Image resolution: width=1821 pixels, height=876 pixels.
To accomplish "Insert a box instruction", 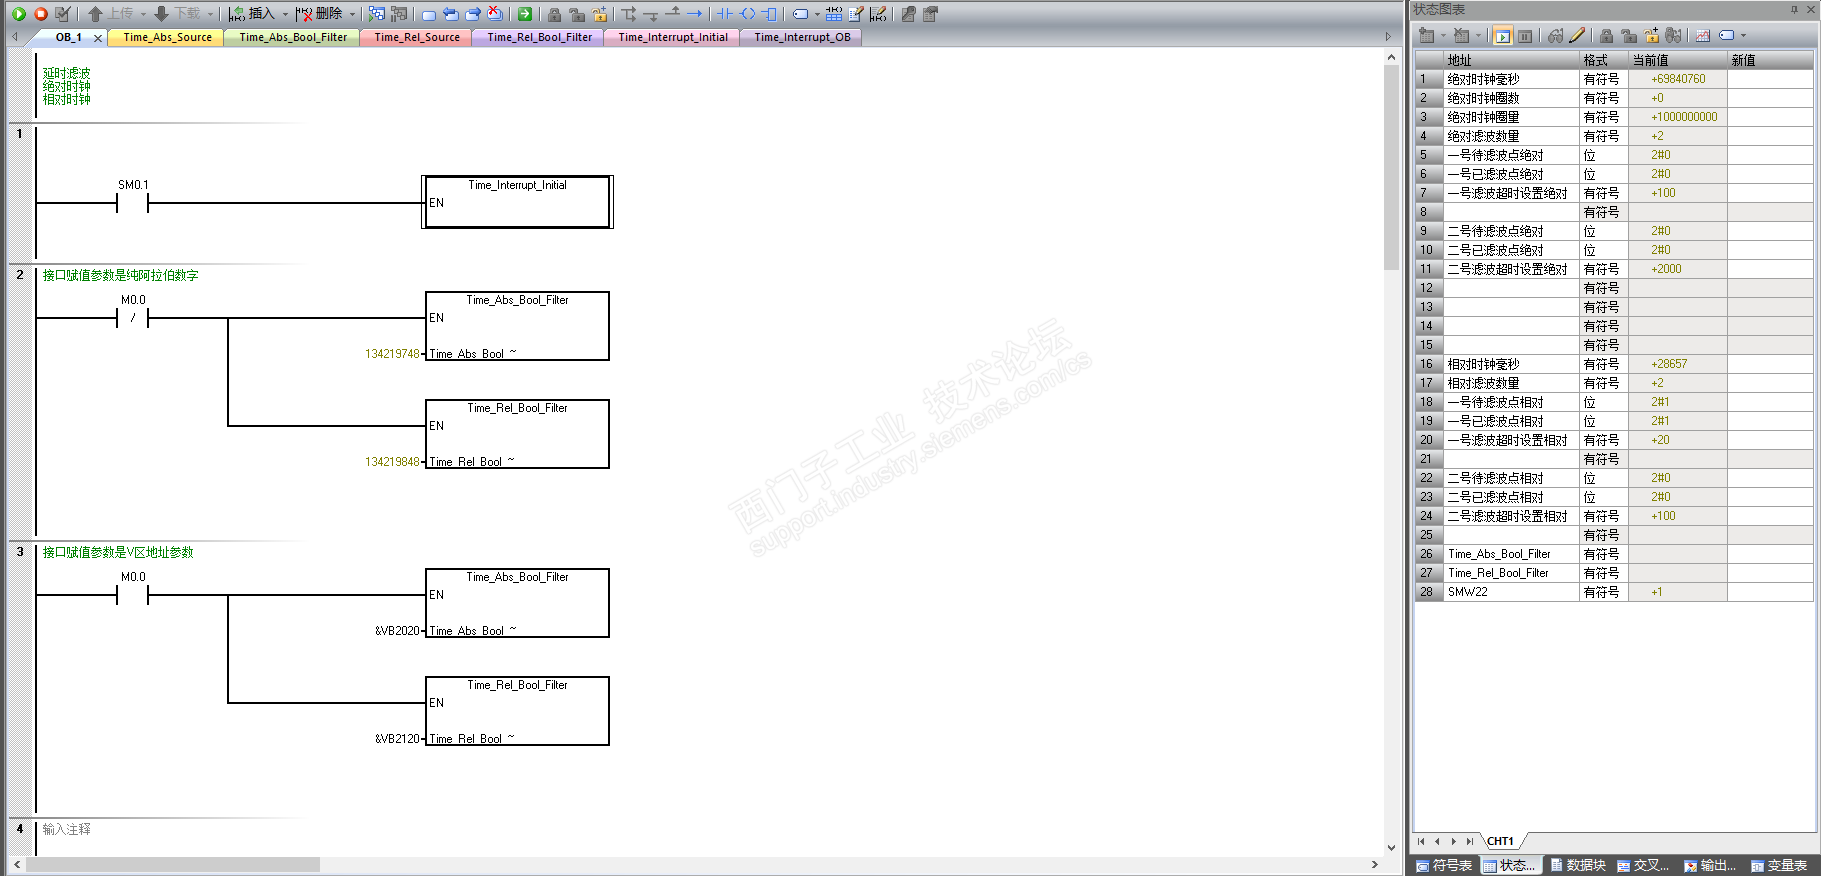I will coord(769,14).
